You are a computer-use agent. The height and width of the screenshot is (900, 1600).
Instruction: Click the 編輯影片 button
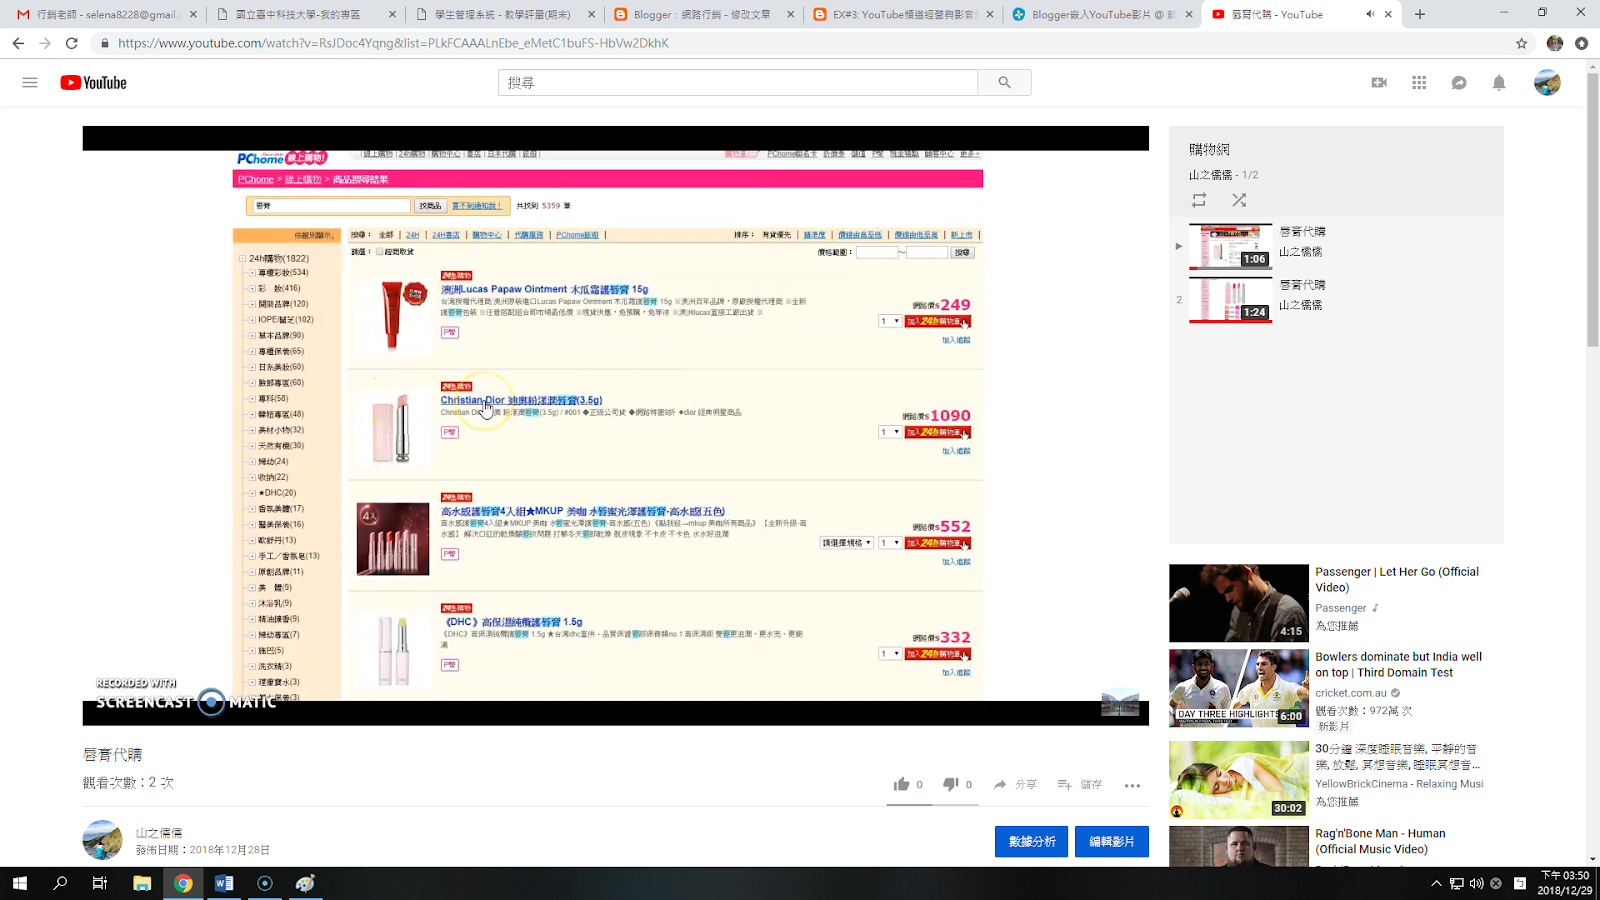pyautogui.click(x=1112, y=842)
